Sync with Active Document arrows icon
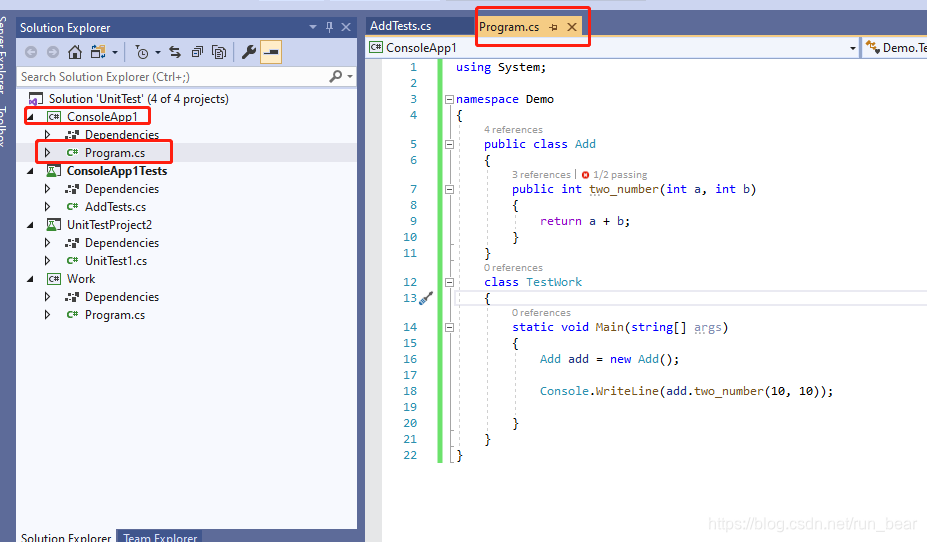Screen dimensions: 927x542 [x=175, y=53]
